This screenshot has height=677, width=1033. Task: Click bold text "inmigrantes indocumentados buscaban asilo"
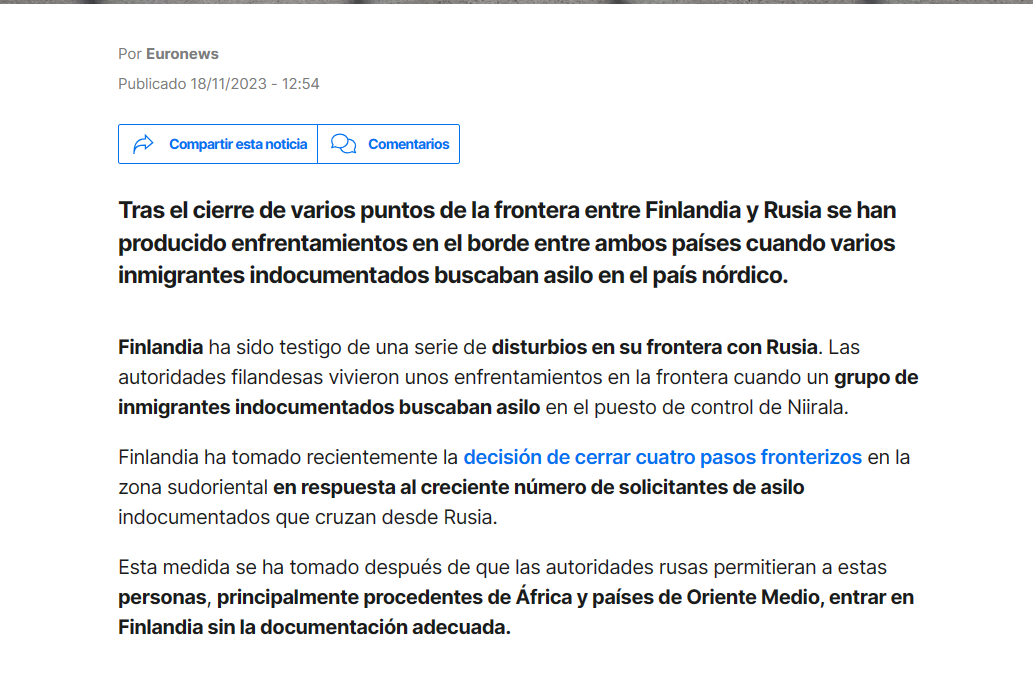click(329, 407)
